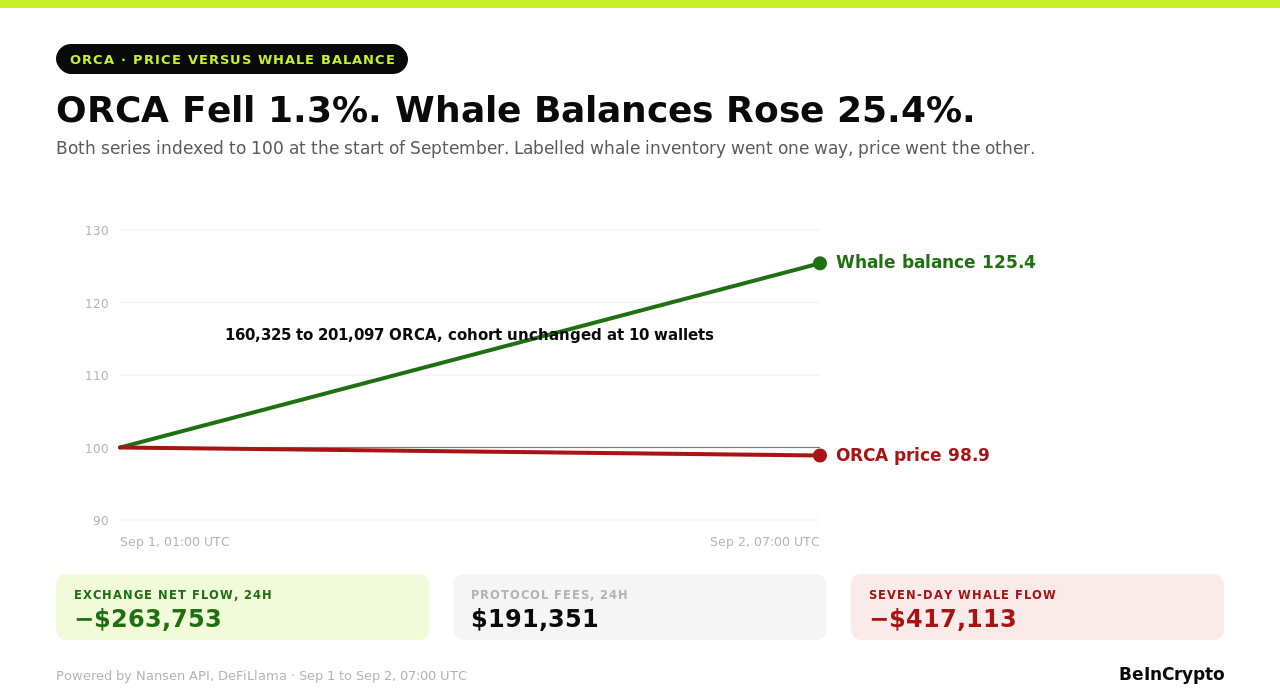Click the subtitle about series indexed to 100
The image size is (1280, 700).
(x=545, y=149)
